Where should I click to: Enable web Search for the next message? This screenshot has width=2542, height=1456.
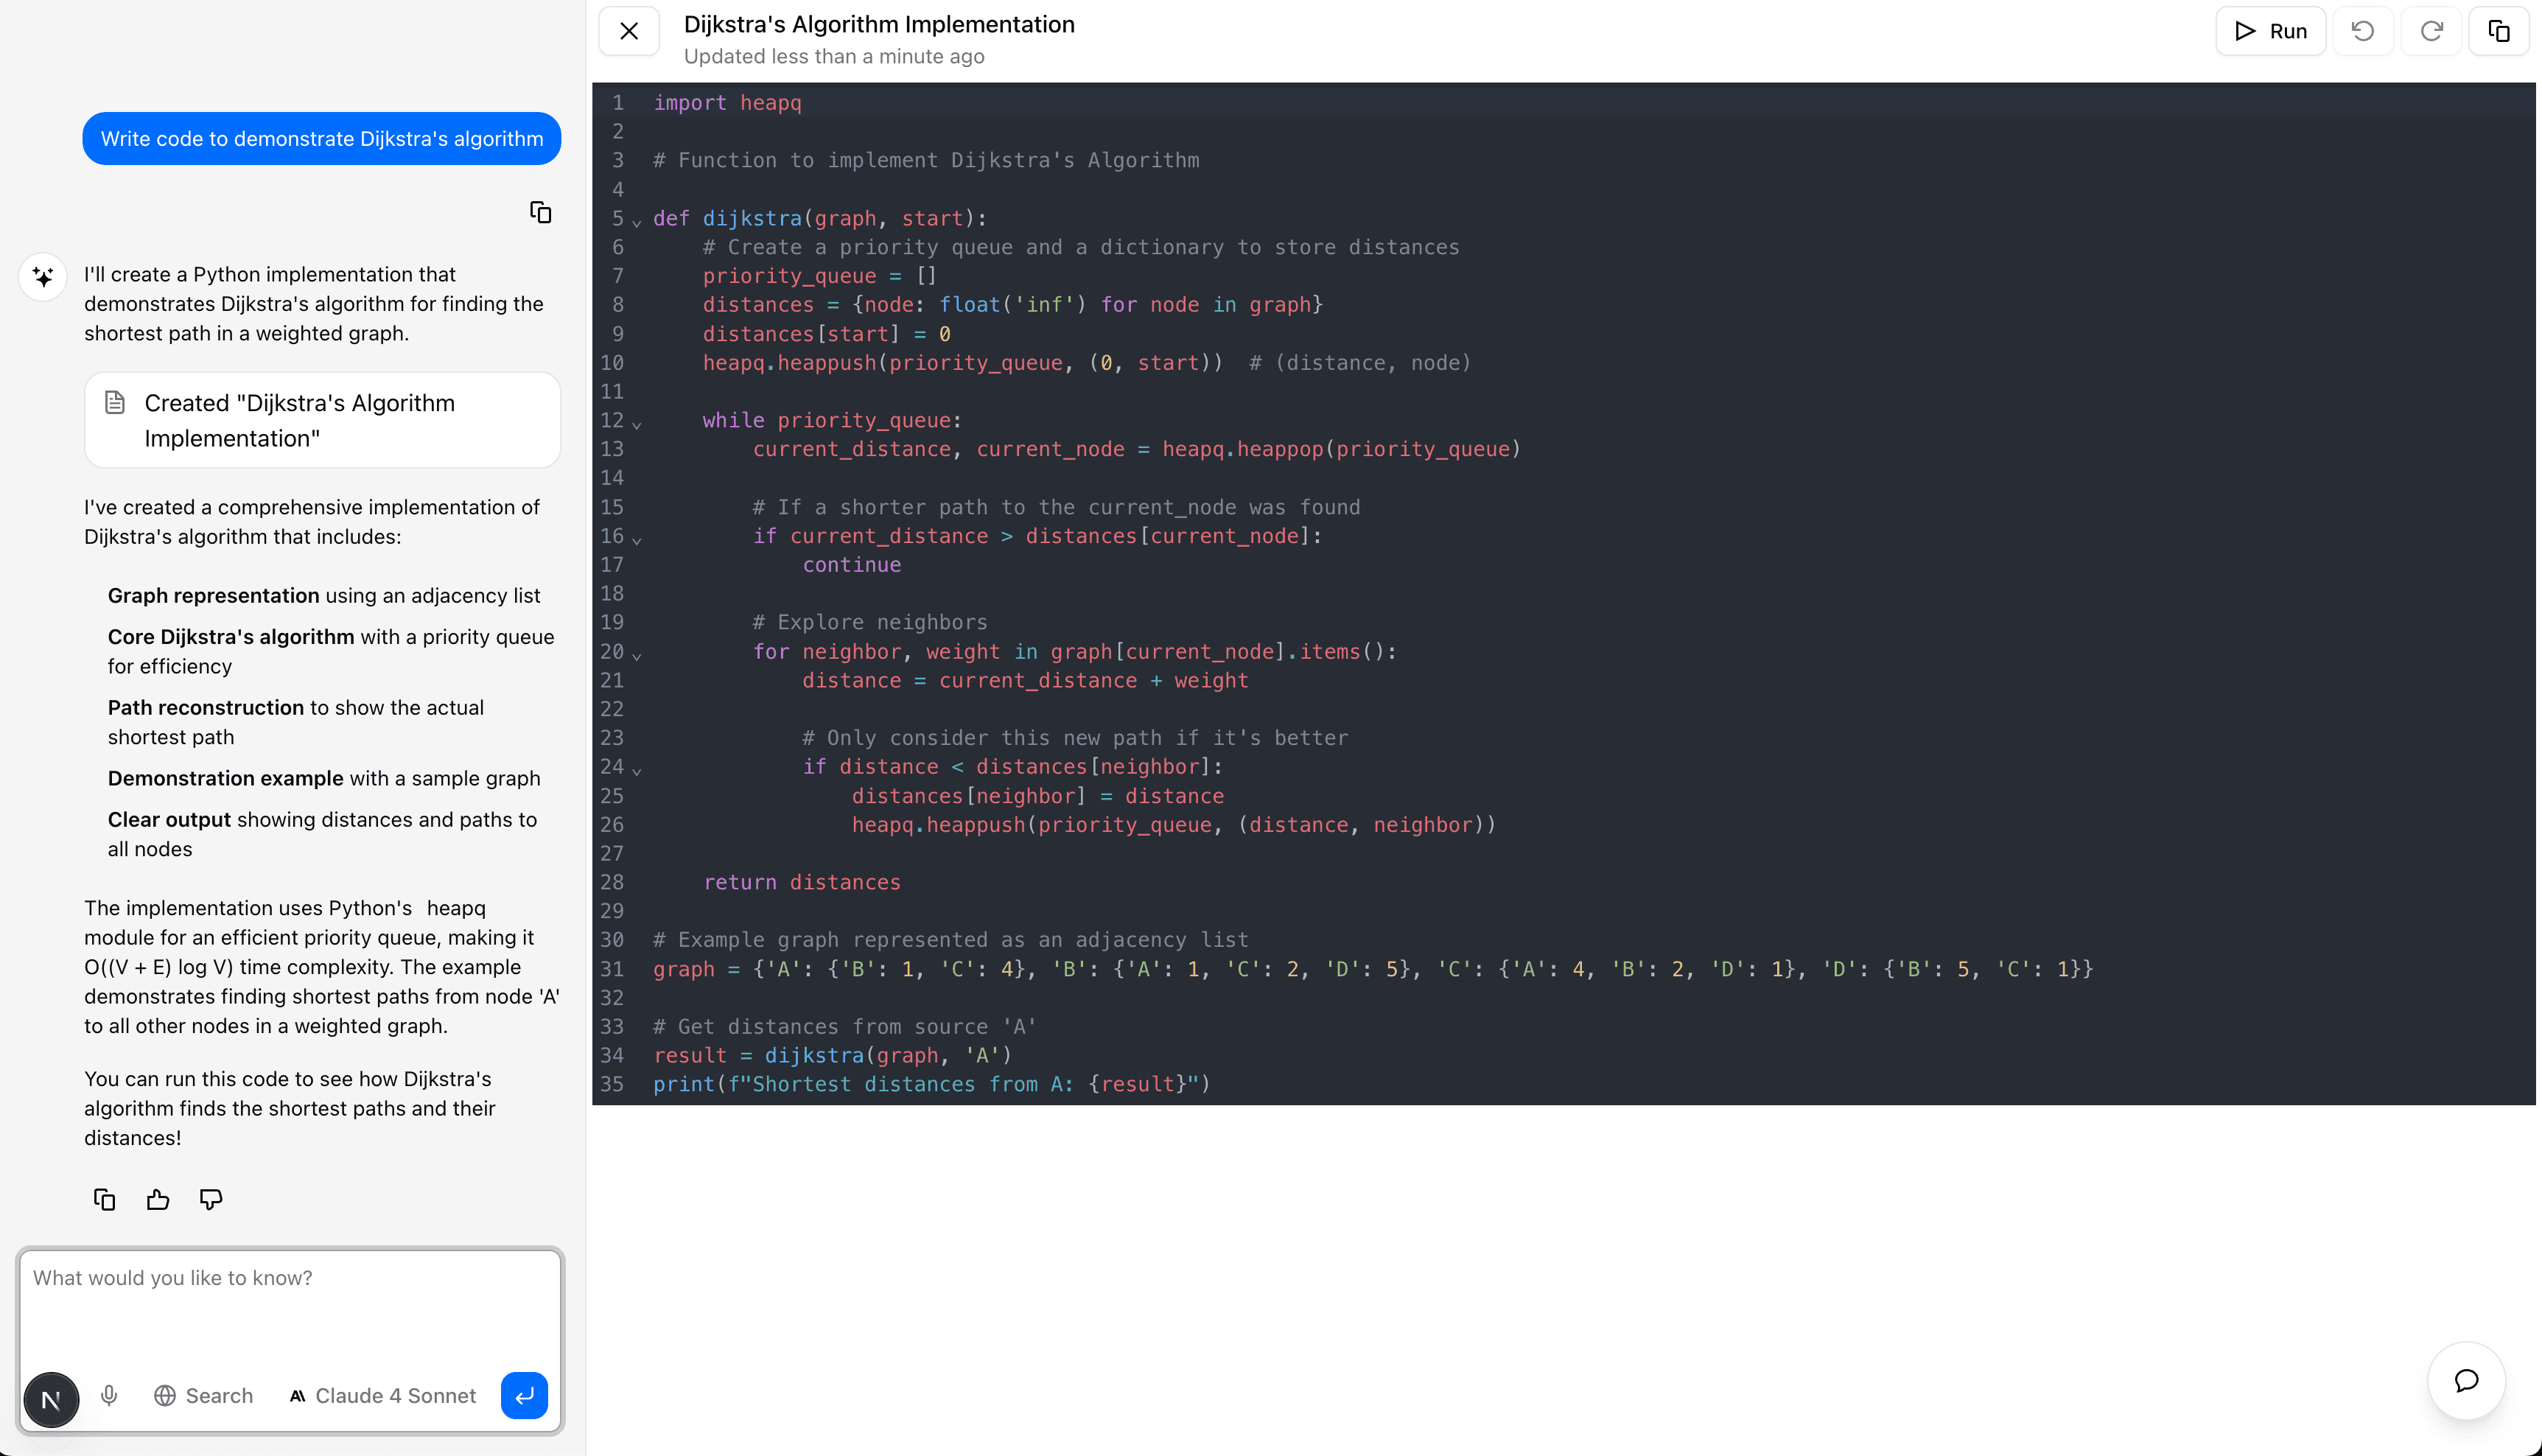coord(203,1395)
